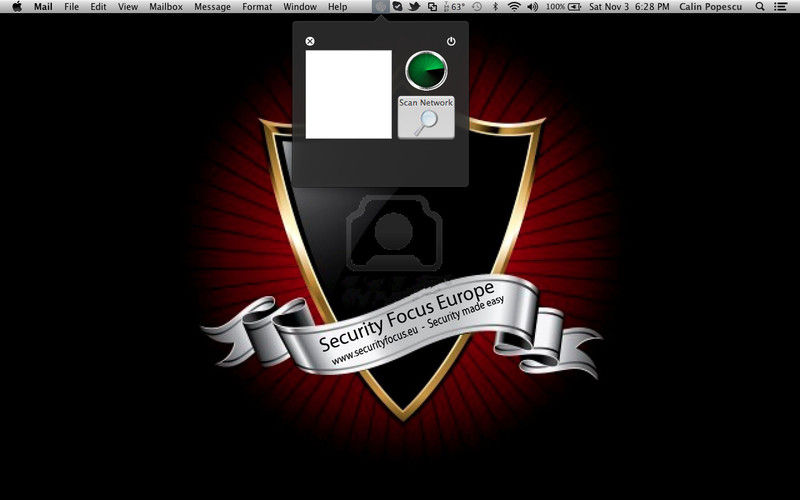Click the checkmark badge icon beside Twitter
800x500 pixels.
tap(397, 7)
